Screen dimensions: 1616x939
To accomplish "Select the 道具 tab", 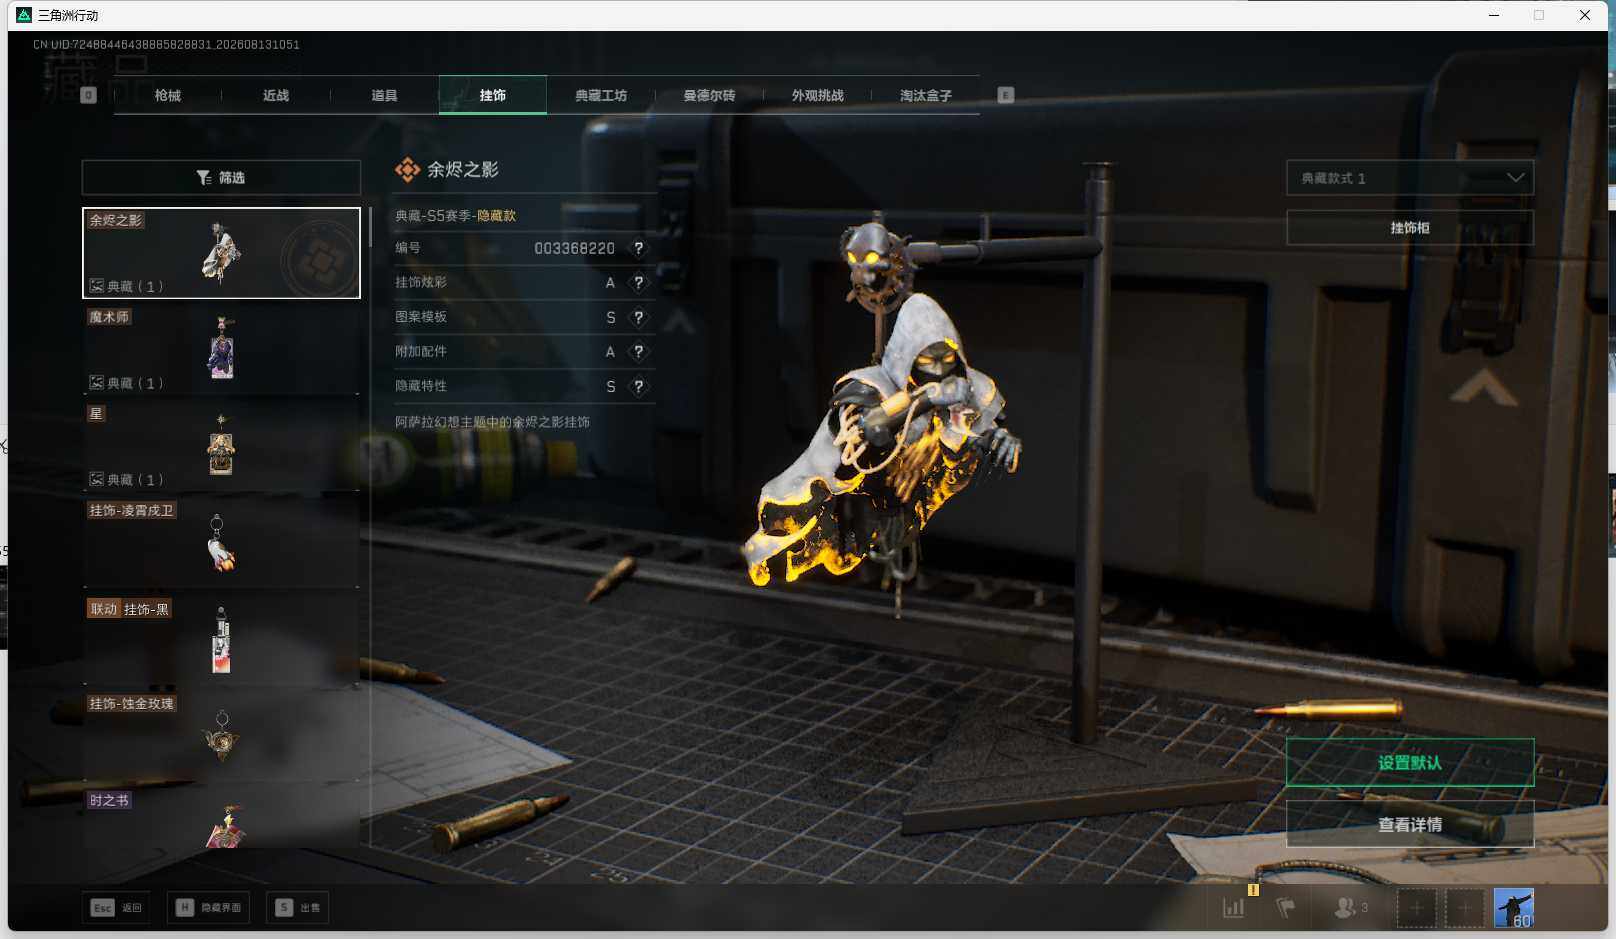I will coord(384,95).
